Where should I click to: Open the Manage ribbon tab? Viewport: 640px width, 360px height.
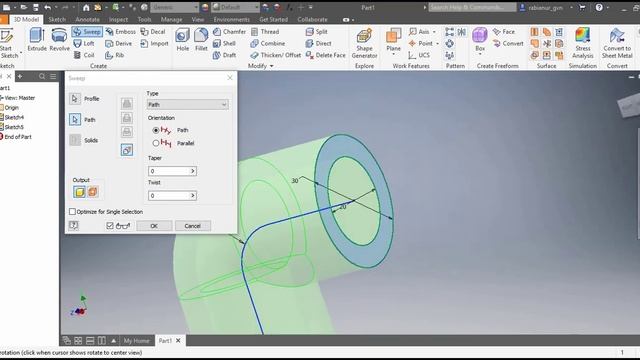tap(171, 19)
